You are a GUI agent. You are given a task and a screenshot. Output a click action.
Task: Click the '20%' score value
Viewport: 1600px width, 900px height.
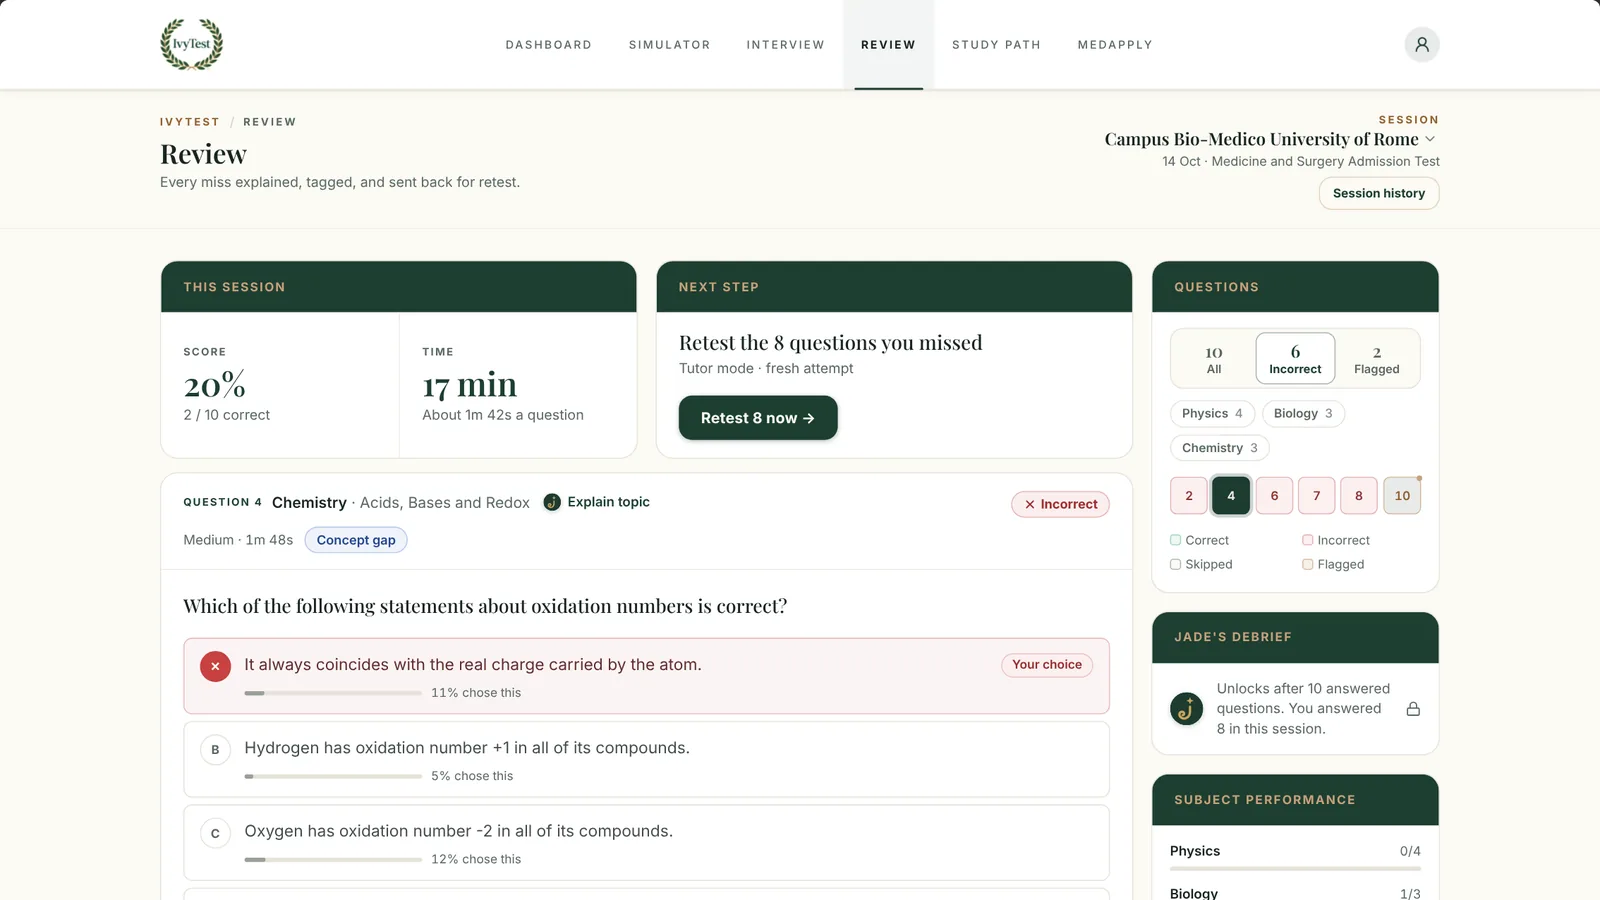pyautogui.click(x=214, y=385)
